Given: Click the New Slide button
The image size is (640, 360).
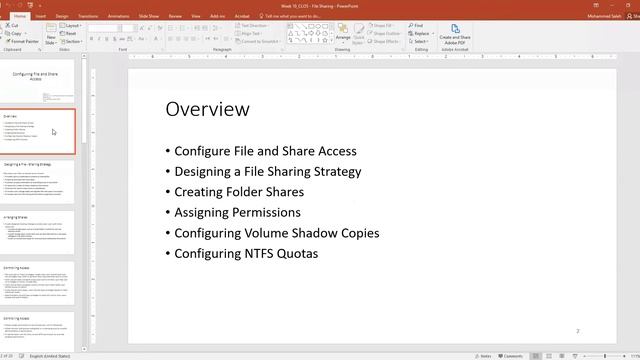Looking at the screenshot, I should point(51,34).
